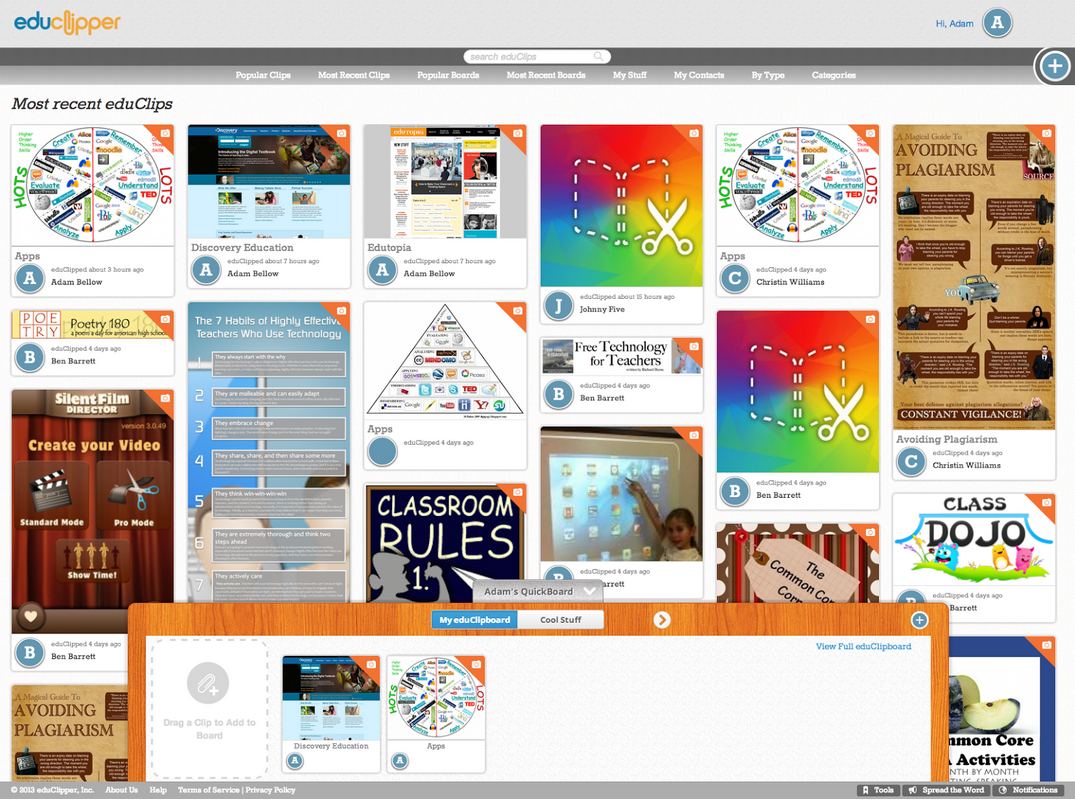Click the search magnifier icon
This screenshot has width=1075, height=800.
point(598,57)
